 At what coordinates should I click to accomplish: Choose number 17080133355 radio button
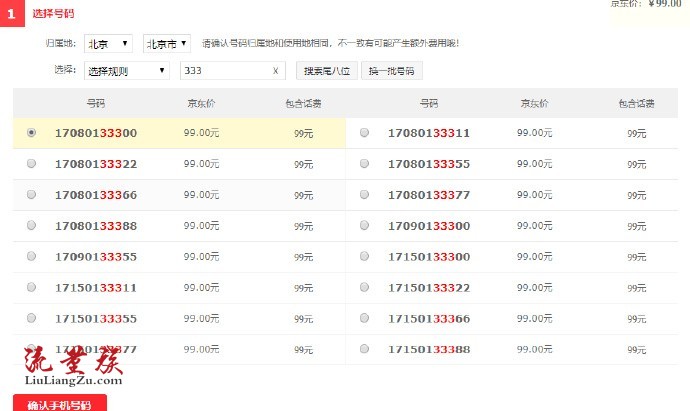click(x=364, y=164)
